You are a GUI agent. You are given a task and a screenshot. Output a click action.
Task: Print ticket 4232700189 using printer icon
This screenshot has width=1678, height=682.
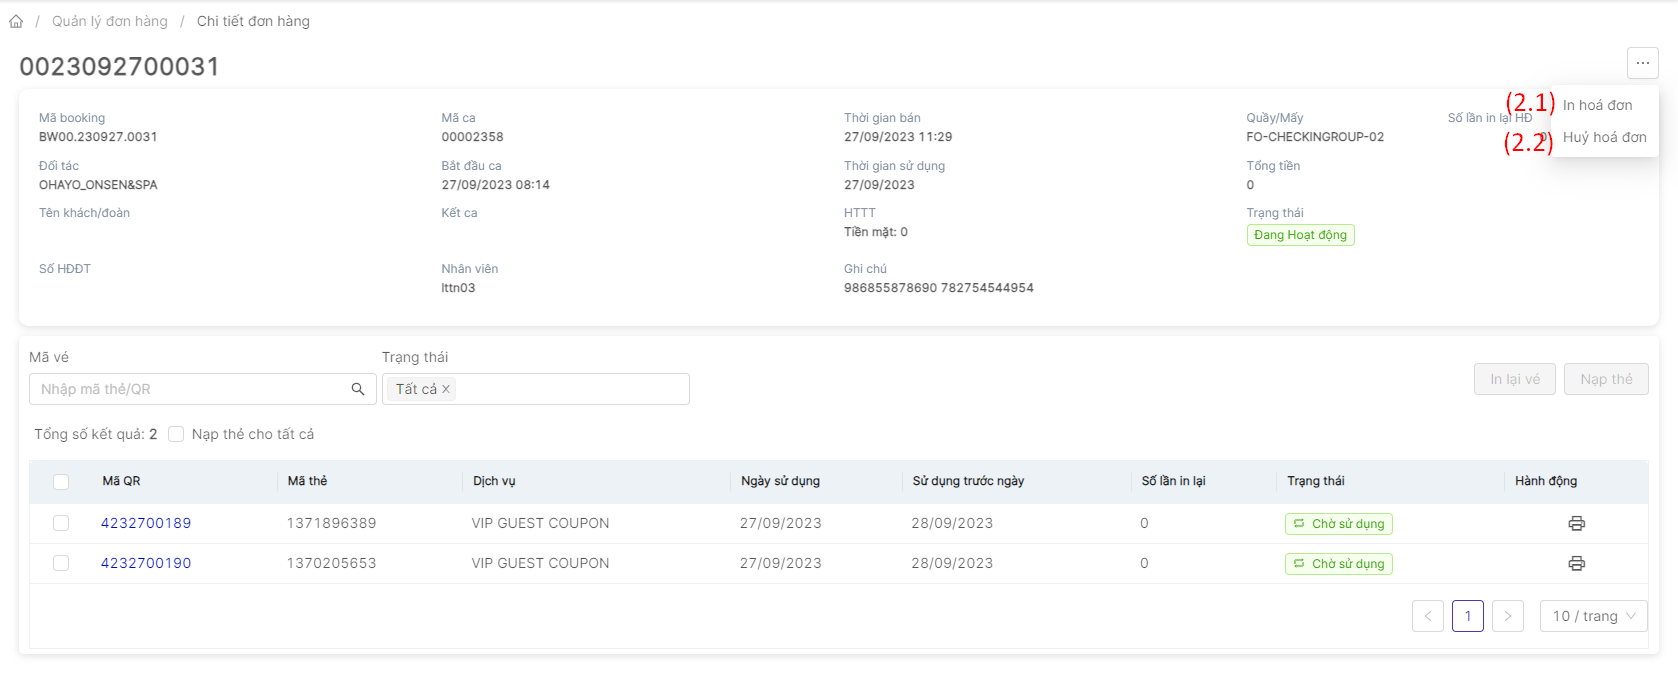[1576, 523]
